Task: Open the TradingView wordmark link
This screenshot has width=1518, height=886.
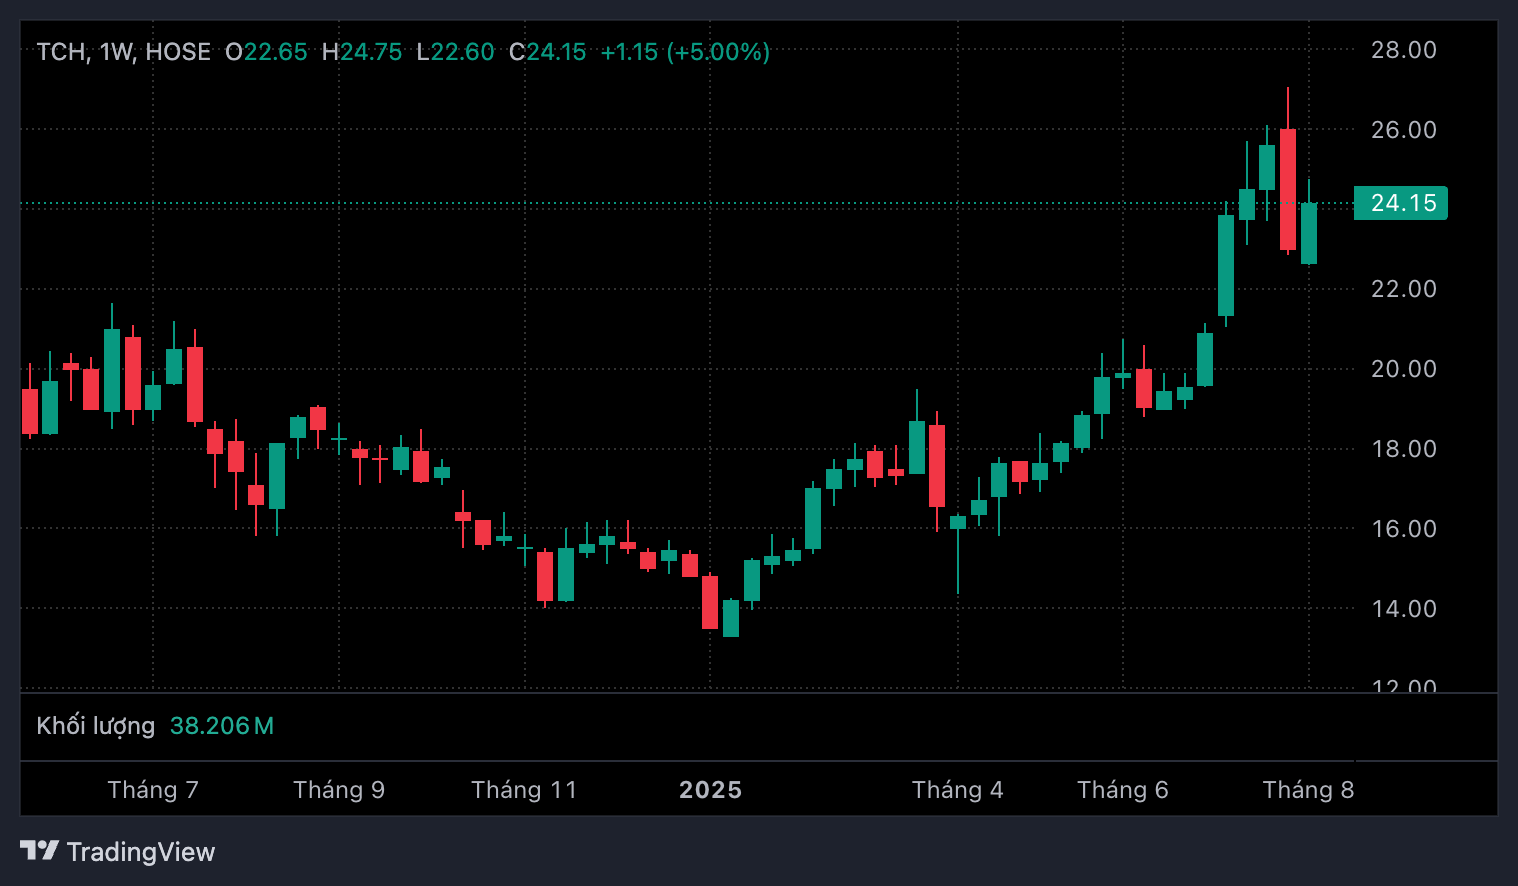Action: (140, 852)
